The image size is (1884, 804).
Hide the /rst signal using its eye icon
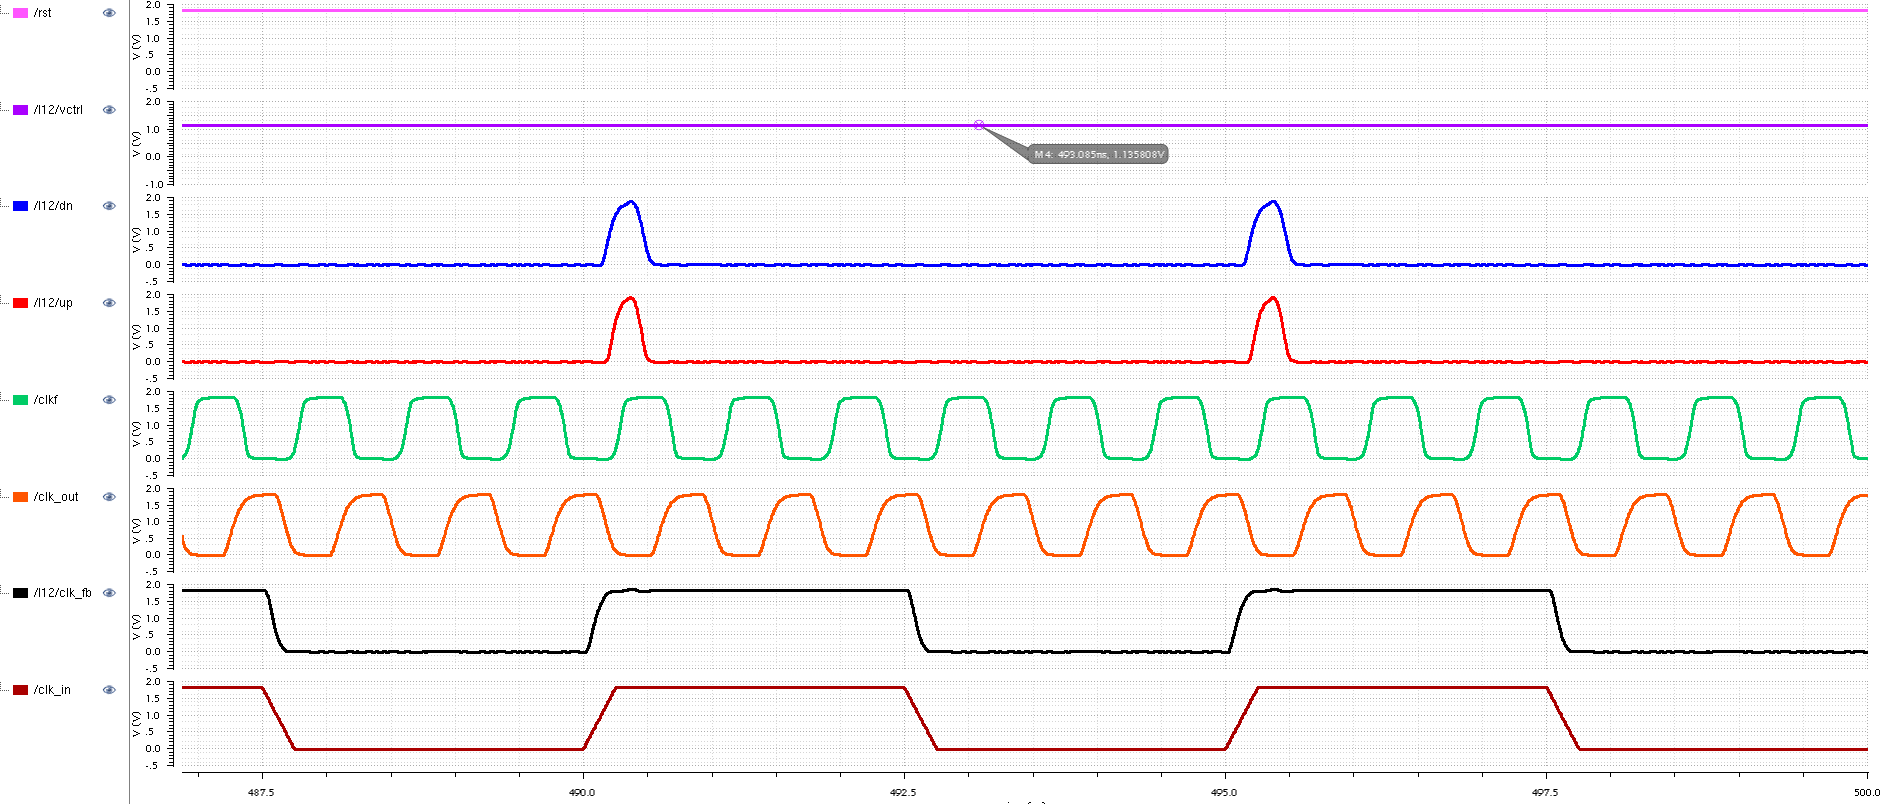[109, 13]
